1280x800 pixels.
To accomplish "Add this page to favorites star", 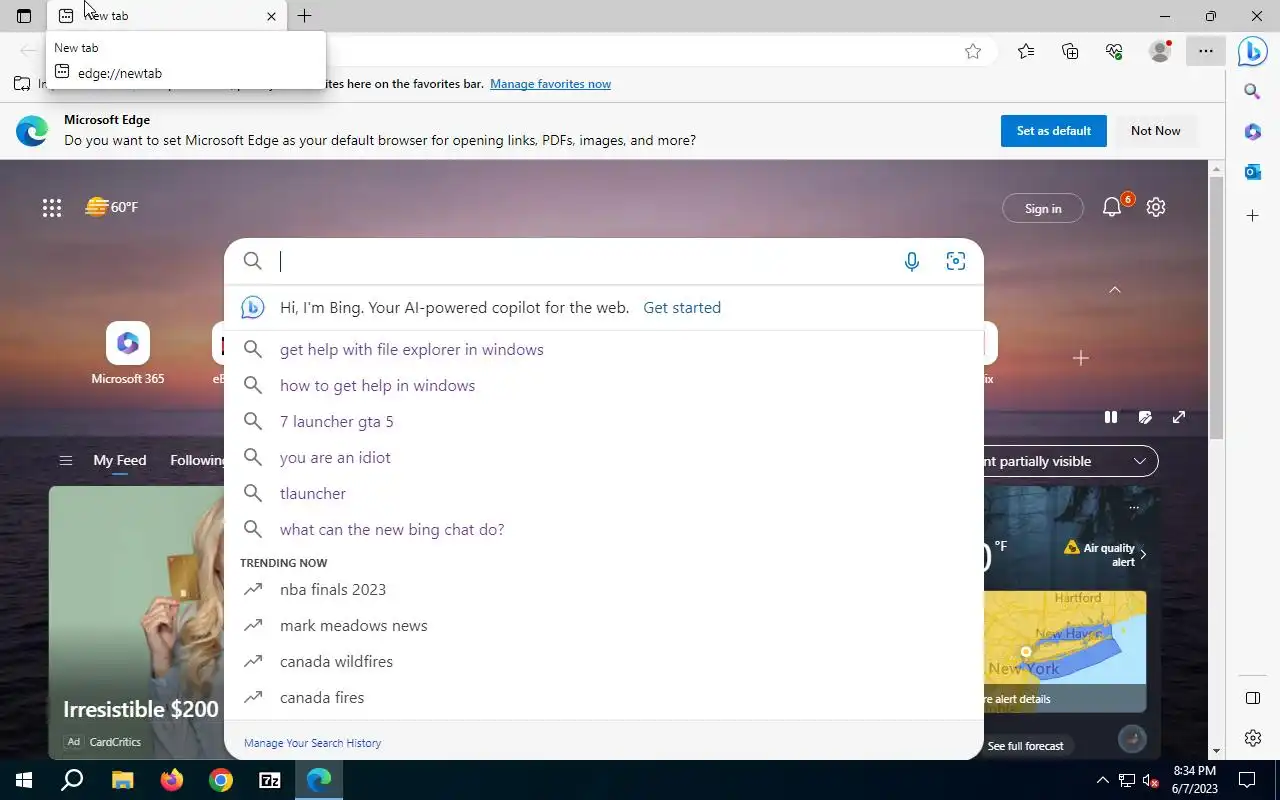I will (973, 52).
